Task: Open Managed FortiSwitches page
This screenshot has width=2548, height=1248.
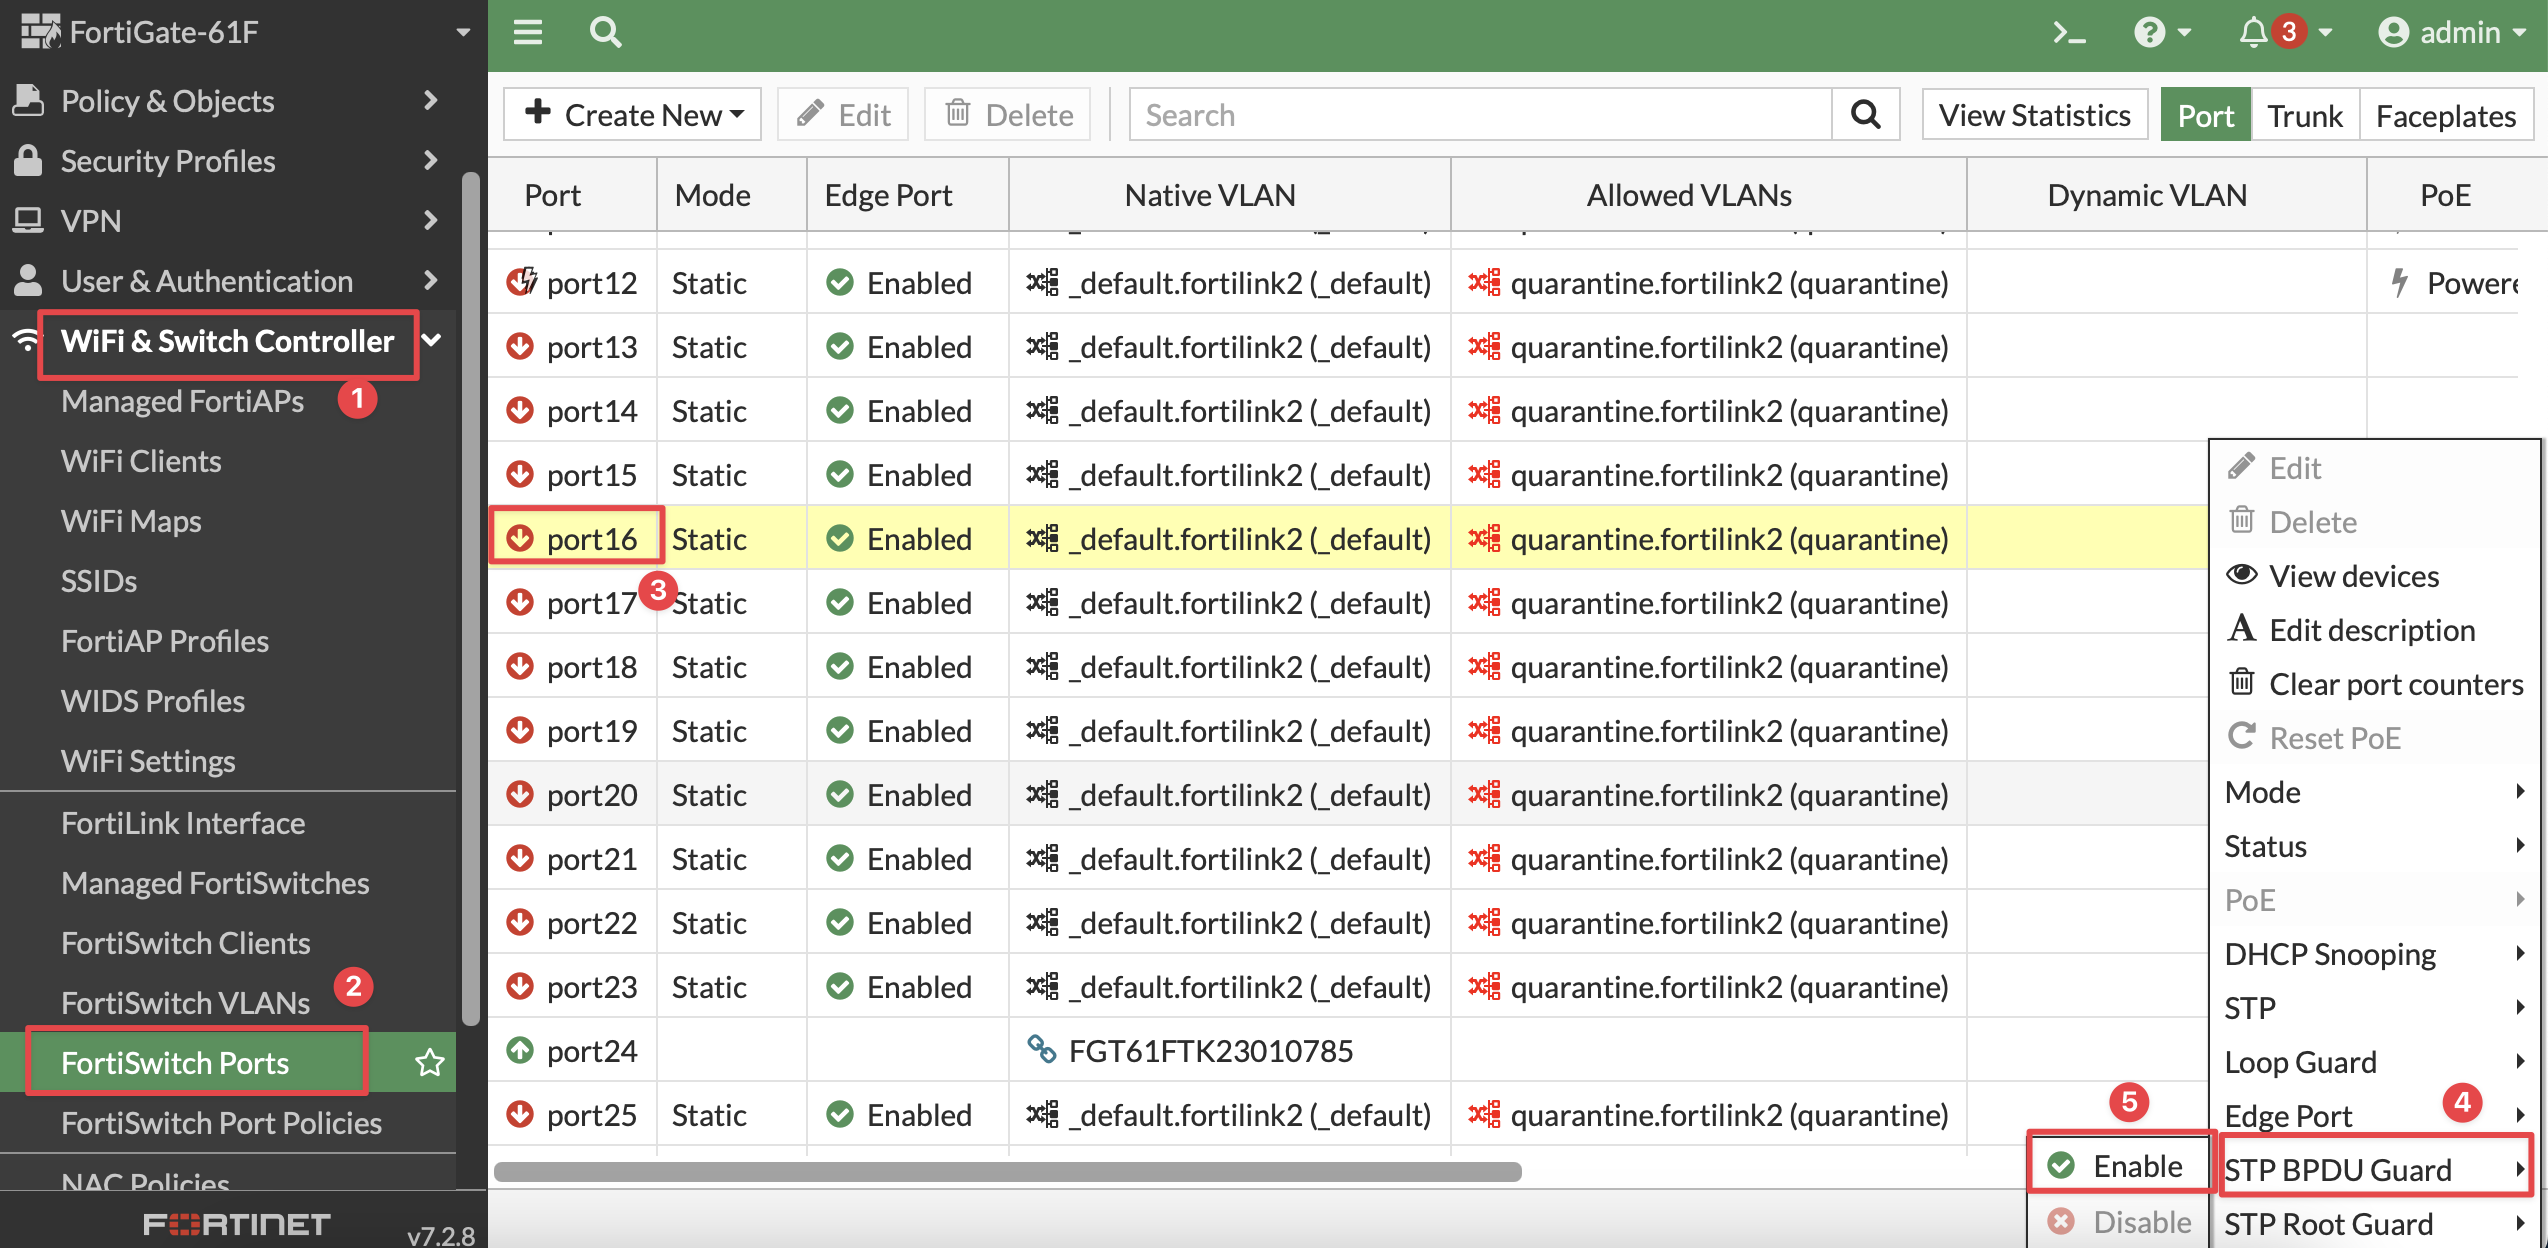Action: click(x=215, y=883)
